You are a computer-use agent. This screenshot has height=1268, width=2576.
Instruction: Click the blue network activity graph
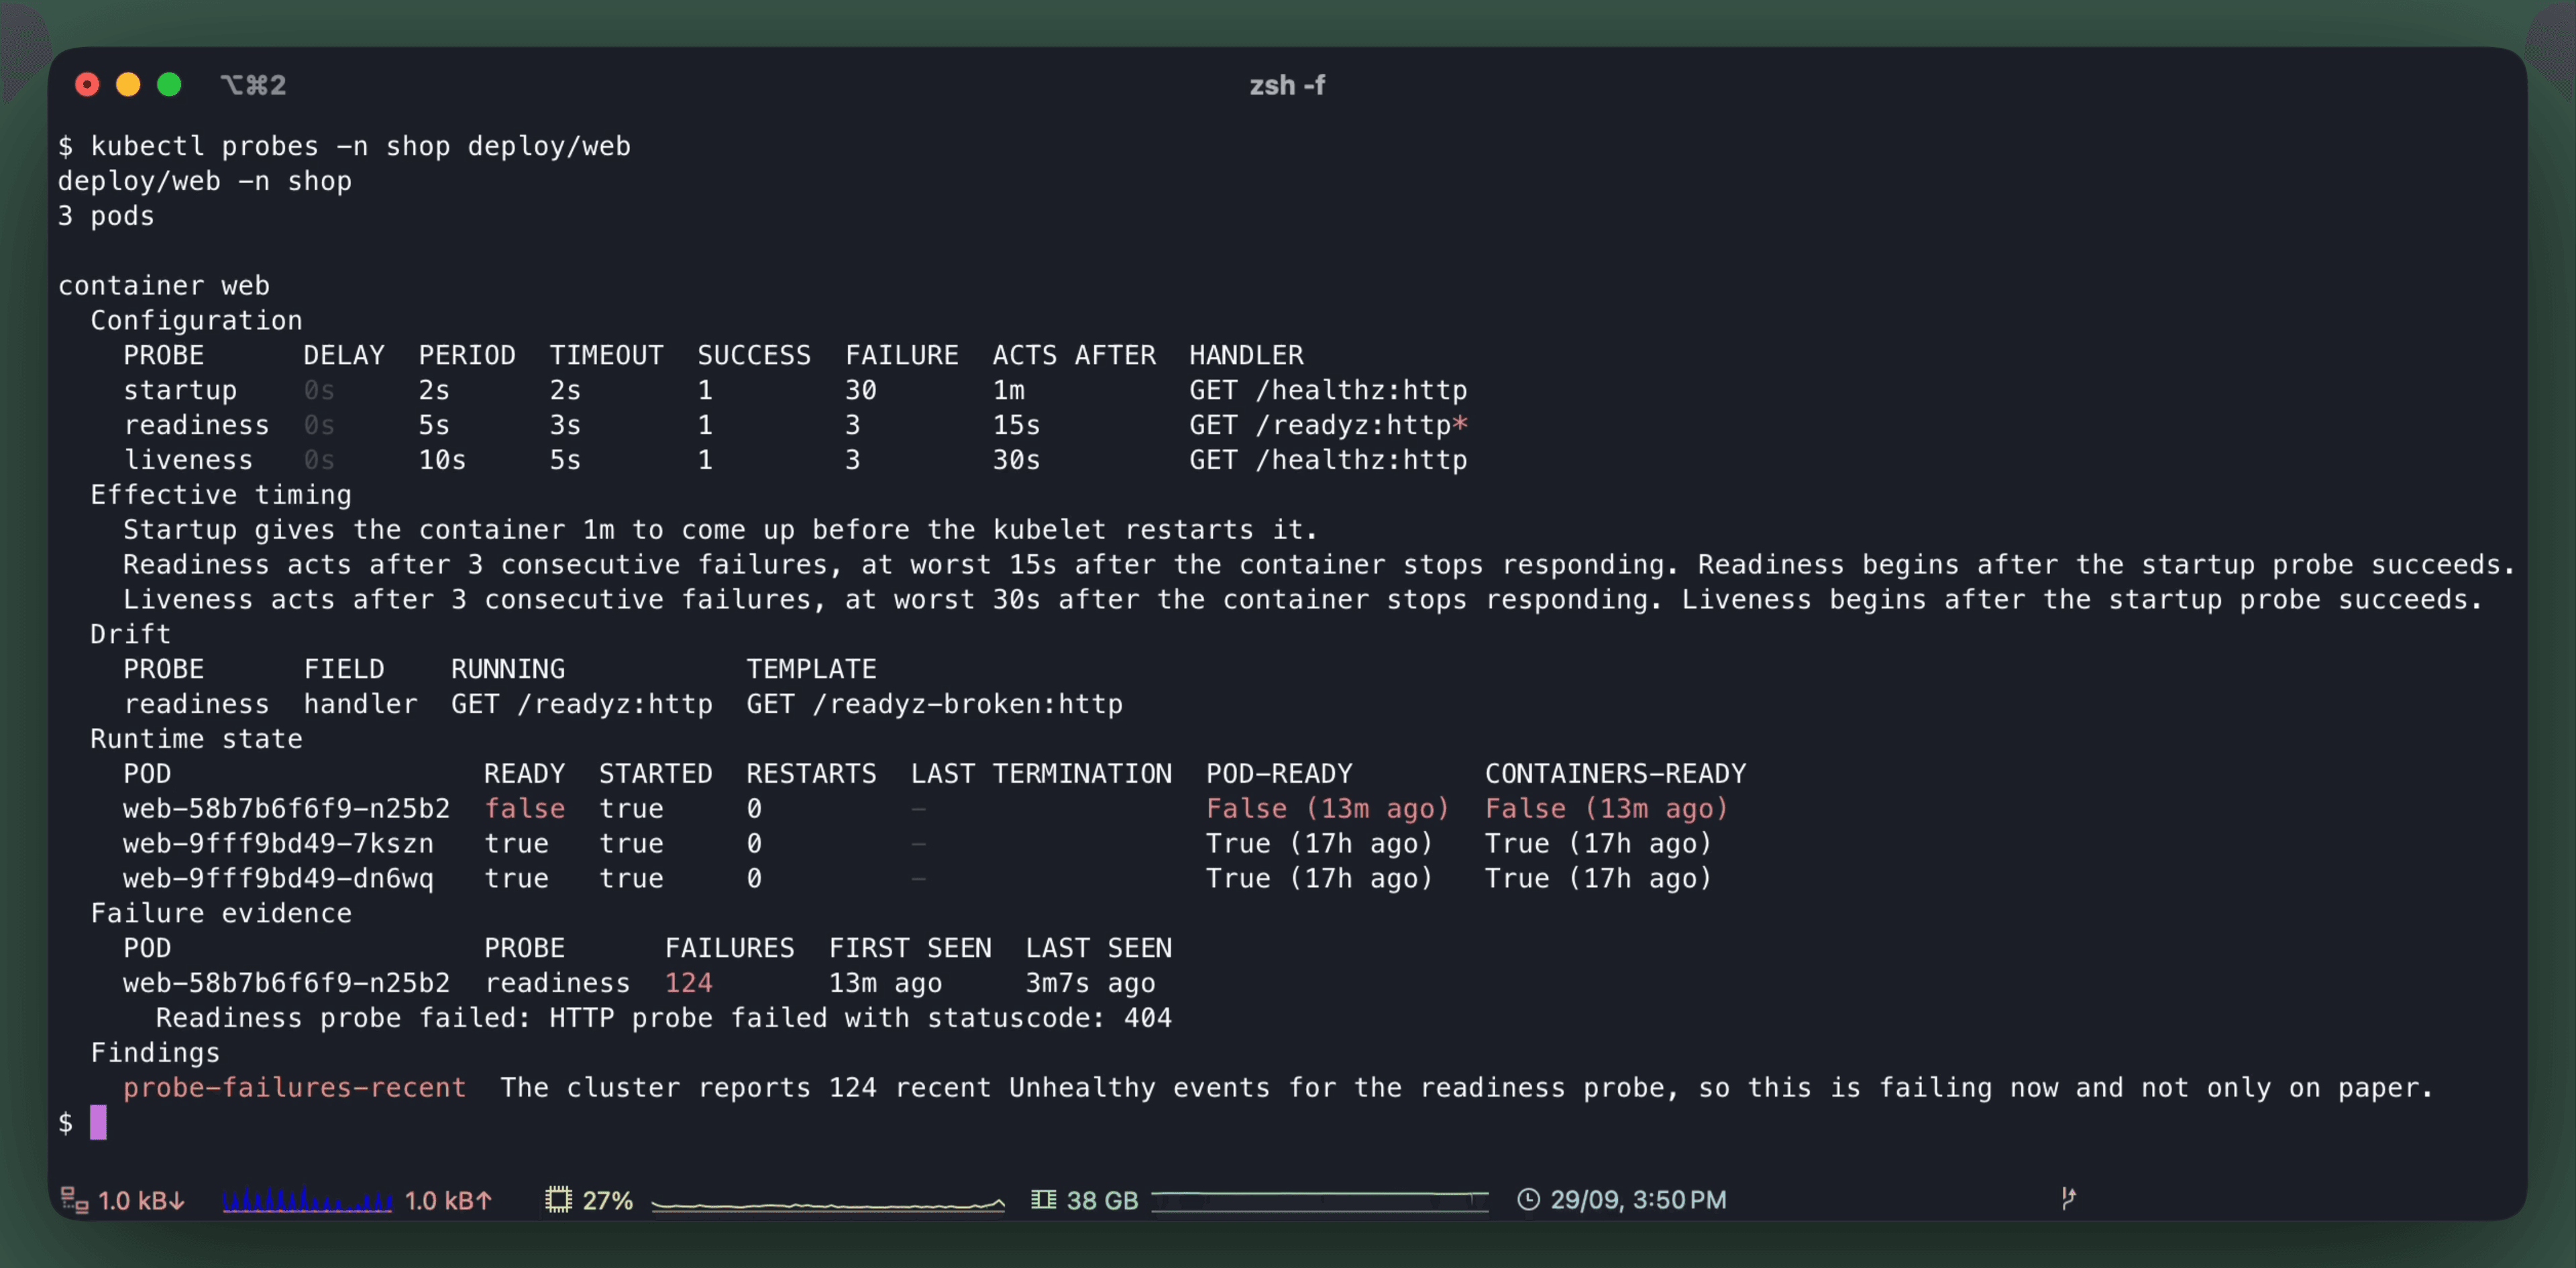tap(307, 1199)
